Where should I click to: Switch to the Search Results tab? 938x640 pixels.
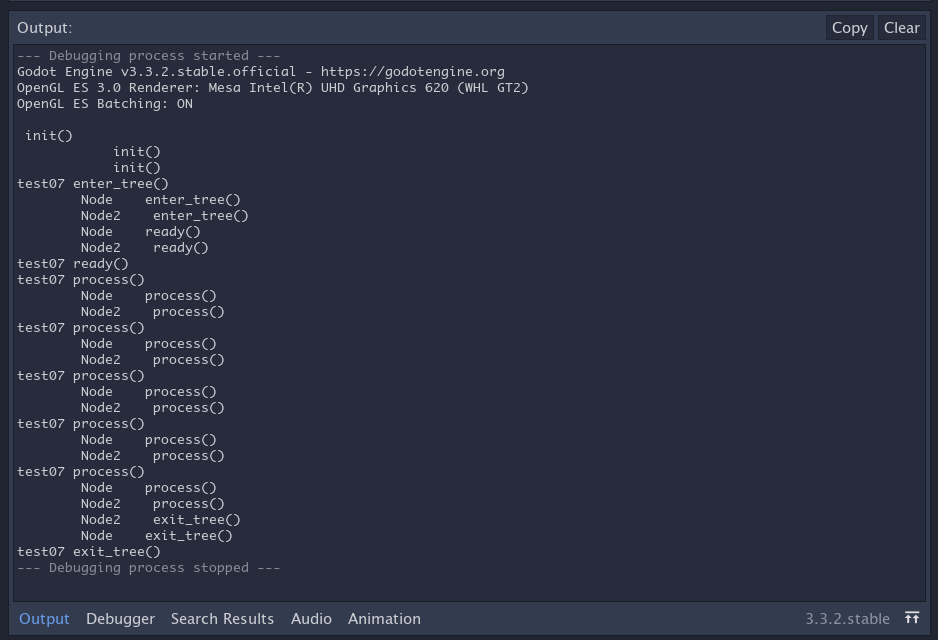222,618
